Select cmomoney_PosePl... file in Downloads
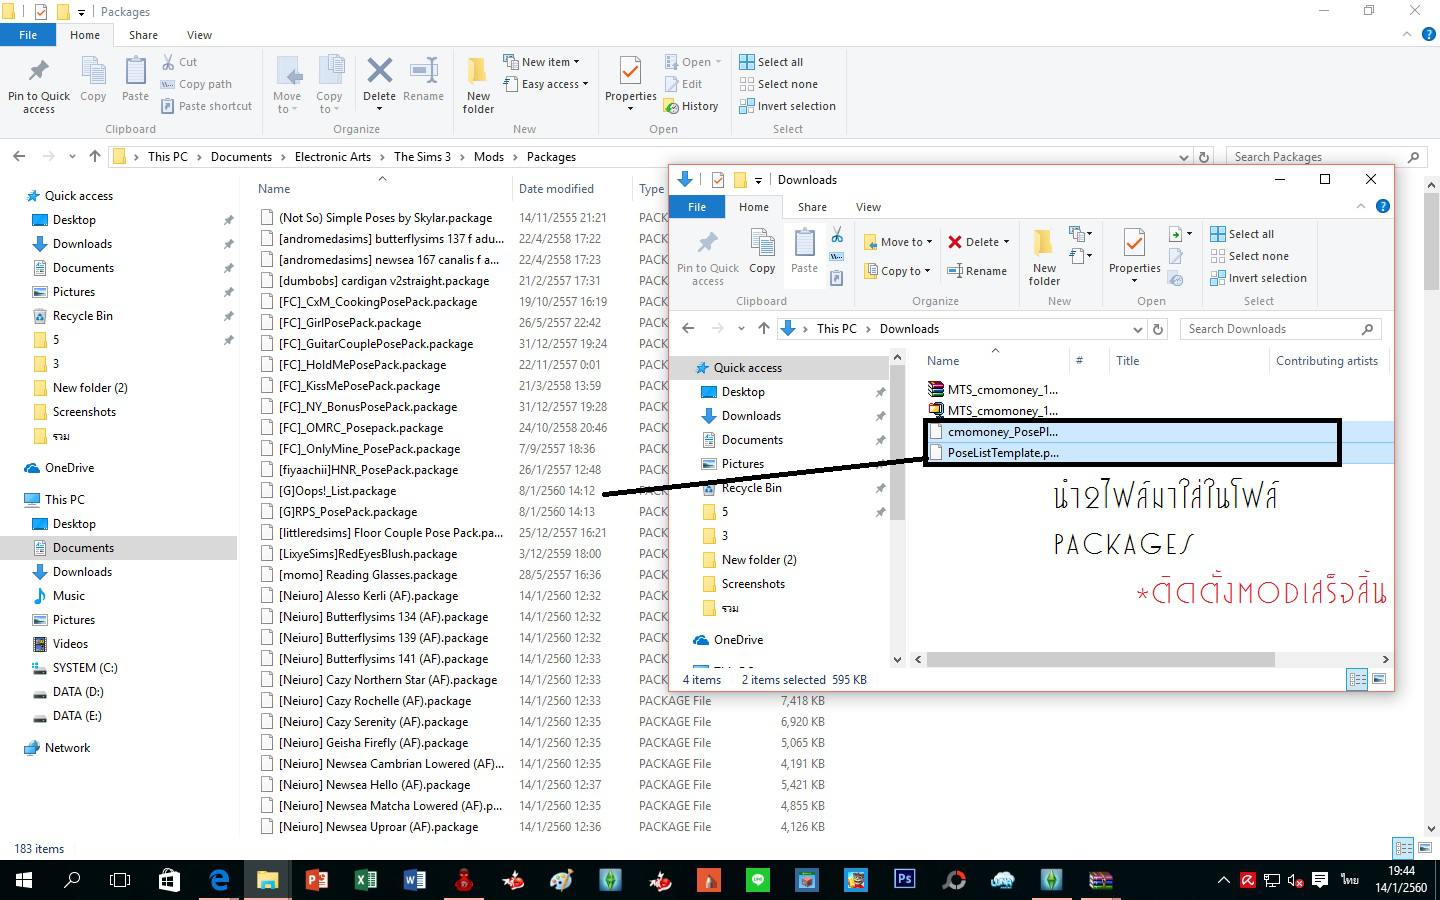 (1002, 432)
